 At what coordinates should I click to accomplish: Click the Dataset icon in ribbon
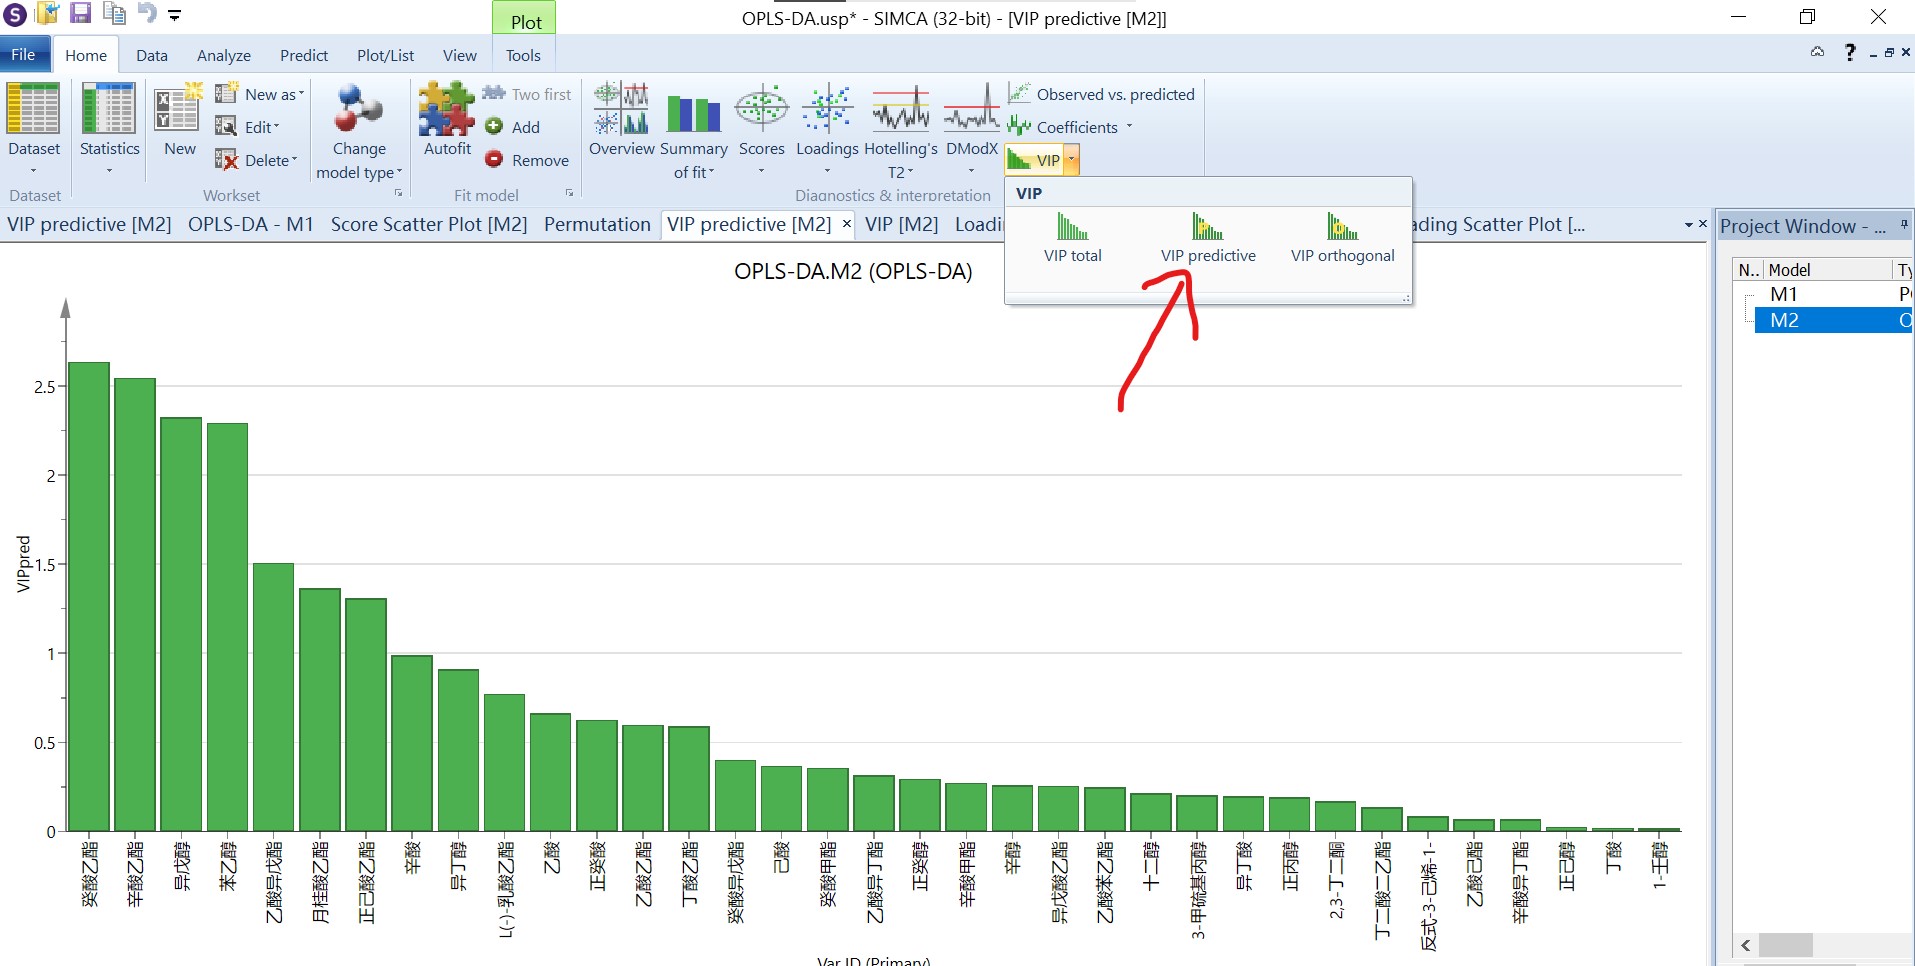click(33, 110)
